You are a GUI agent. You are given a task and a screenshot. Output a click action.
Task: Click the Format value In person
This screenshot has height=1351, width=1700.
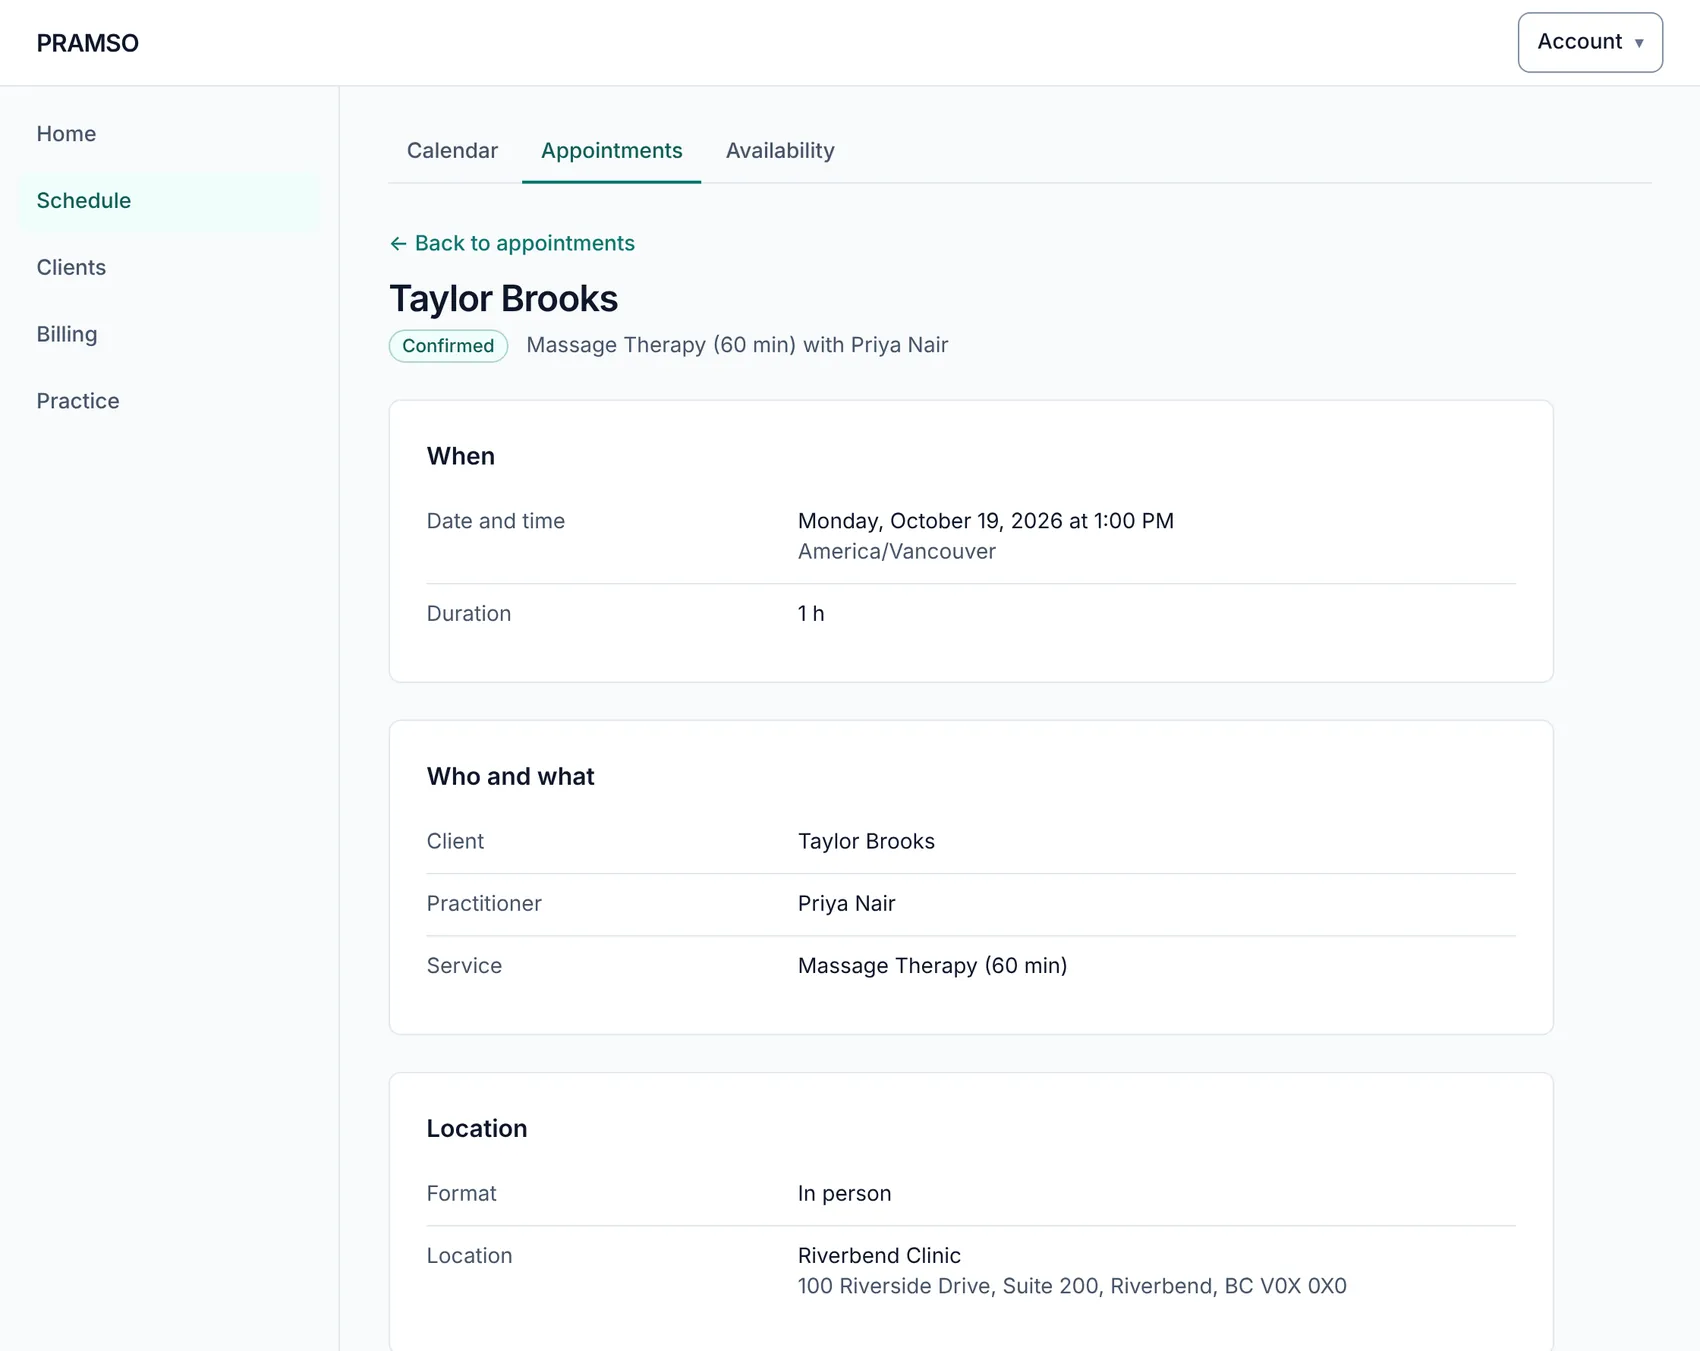[844, 1194]
